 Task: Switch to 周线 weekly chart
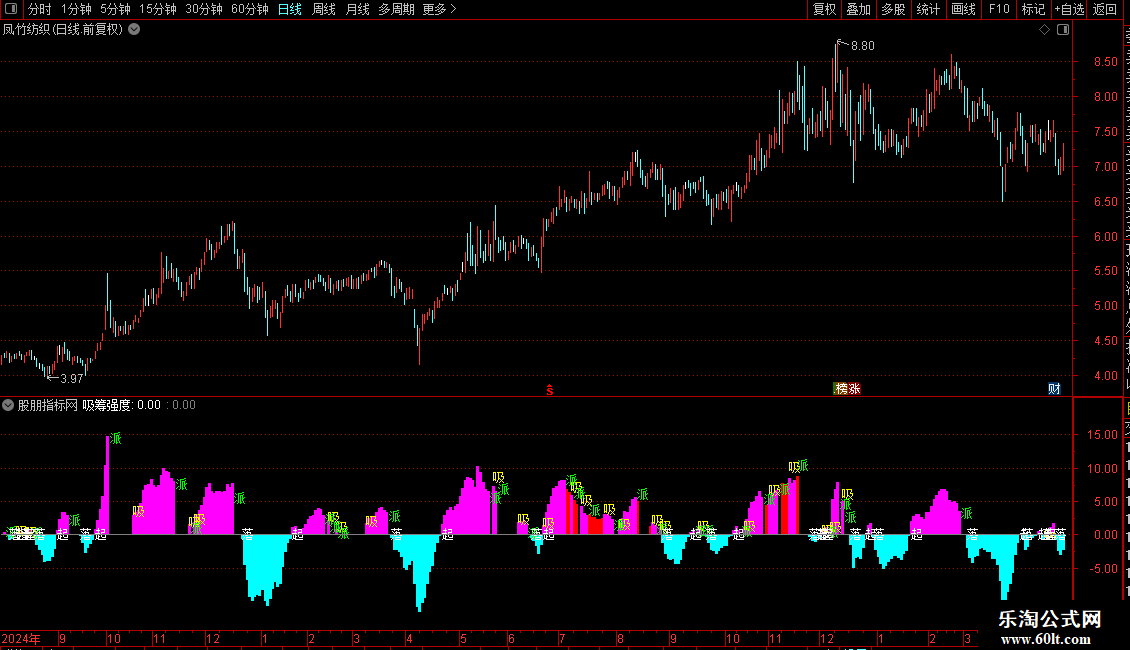[x=324, y=9]
